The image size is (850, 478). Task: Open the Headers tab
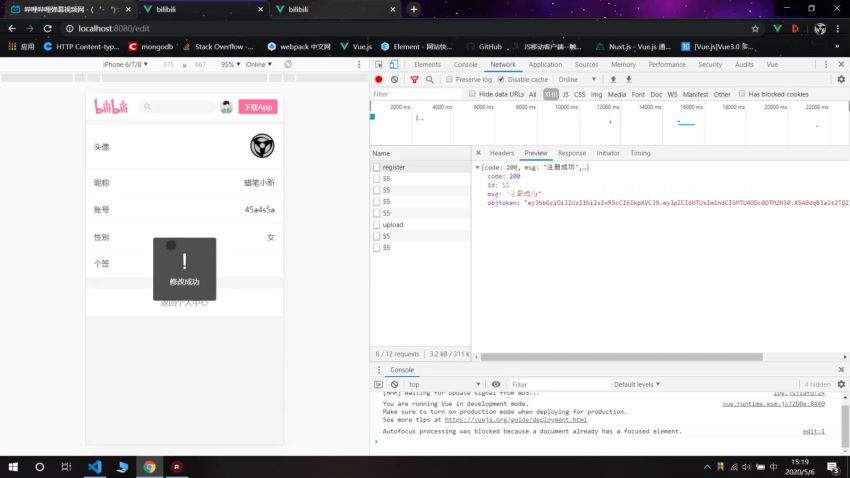point(501,153)
